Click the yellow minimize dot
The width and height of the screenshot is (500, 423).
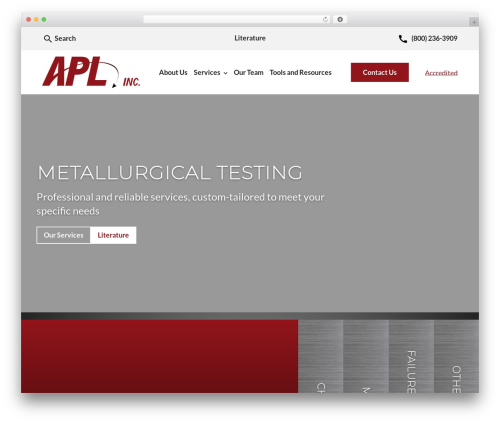(x=36, y=20)
